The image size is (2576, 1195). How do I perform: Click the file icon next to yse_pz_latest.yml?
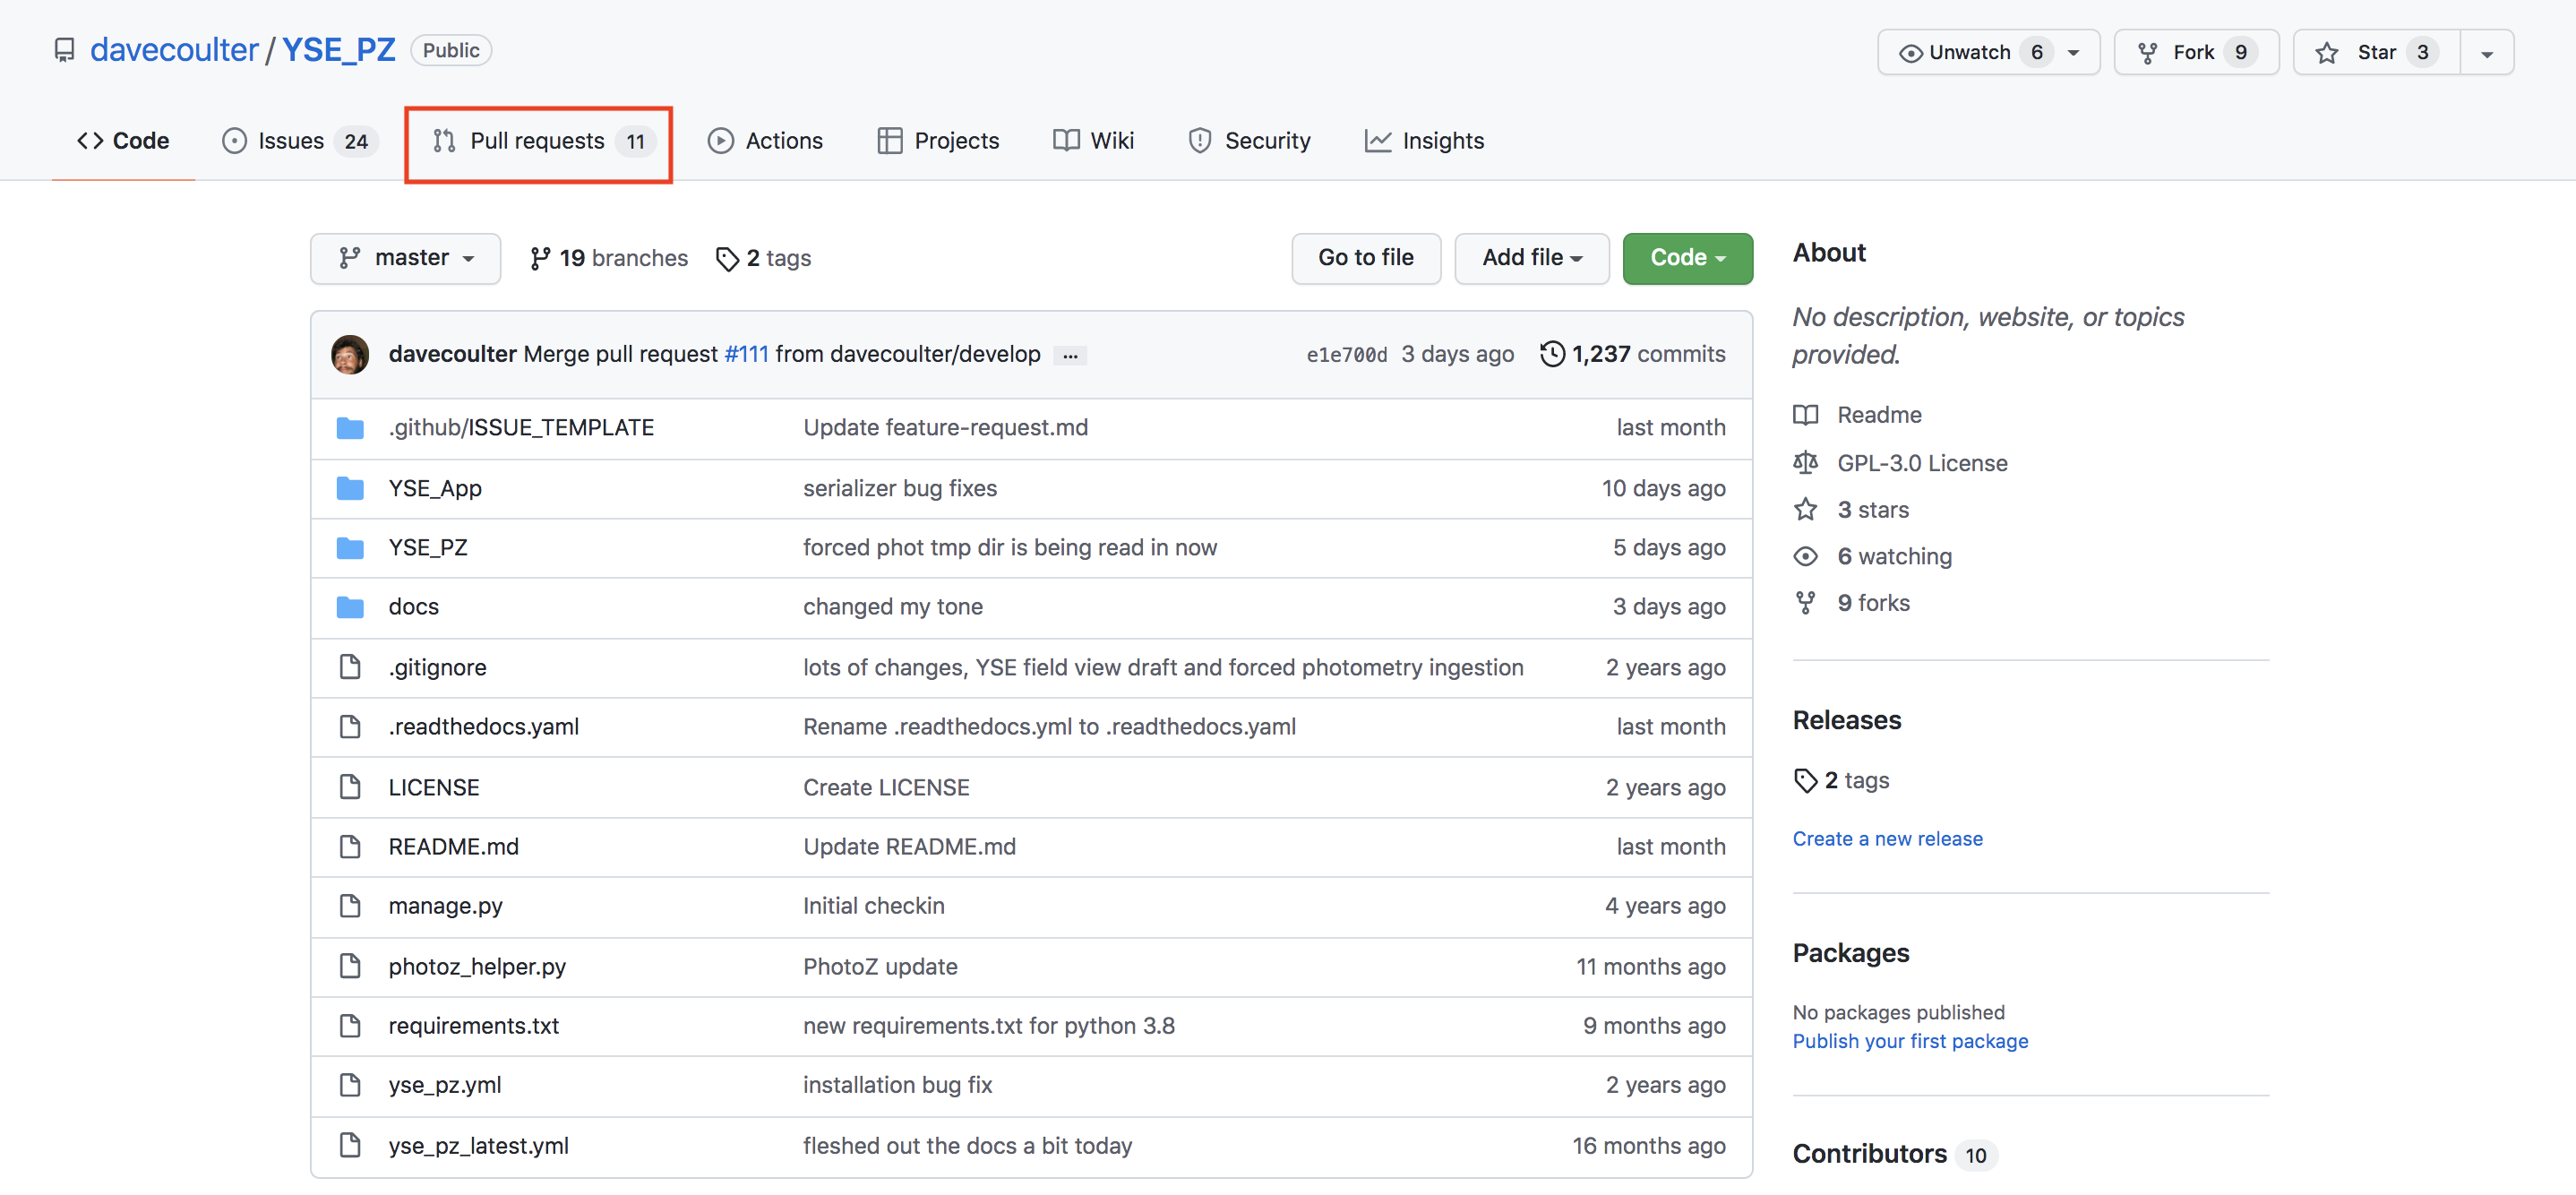click(x=350, y=1145)
